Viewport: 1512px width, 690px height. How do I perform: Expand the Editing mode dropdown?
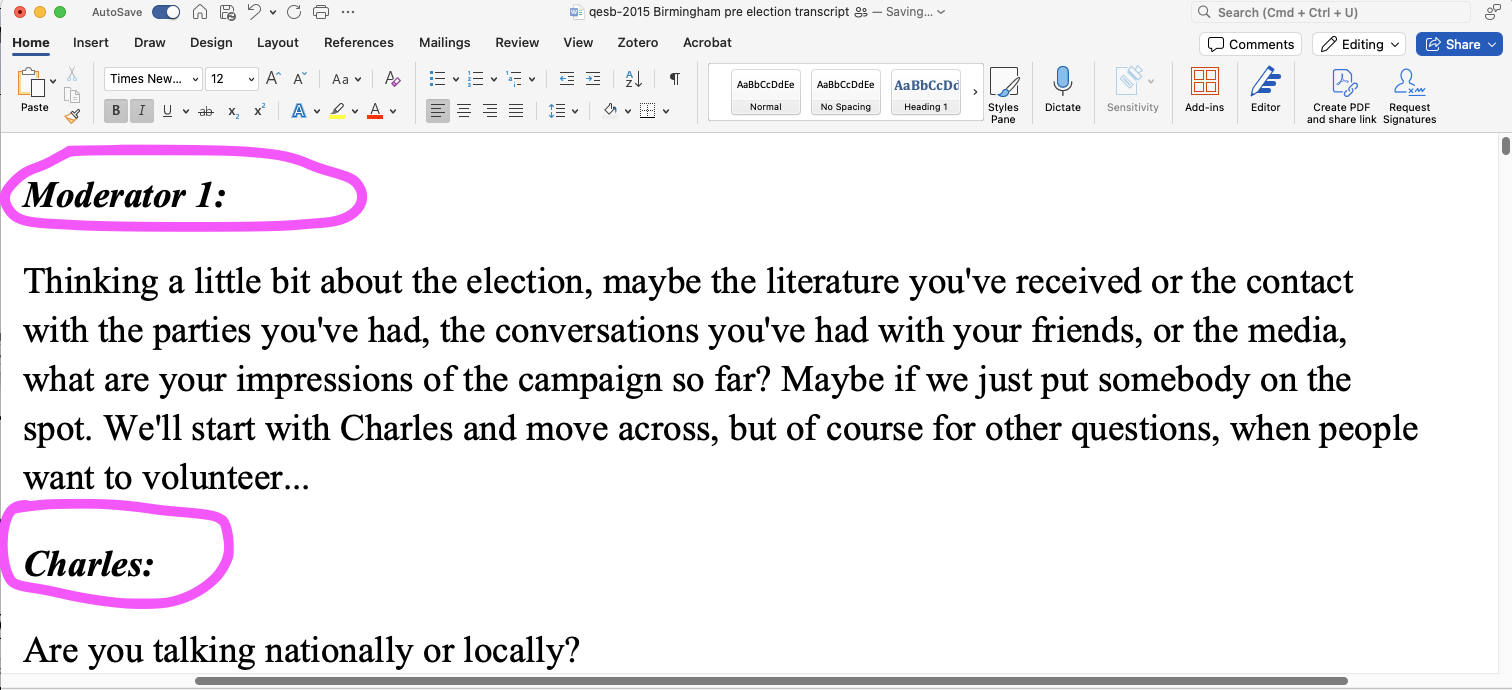click(1358, 44)
